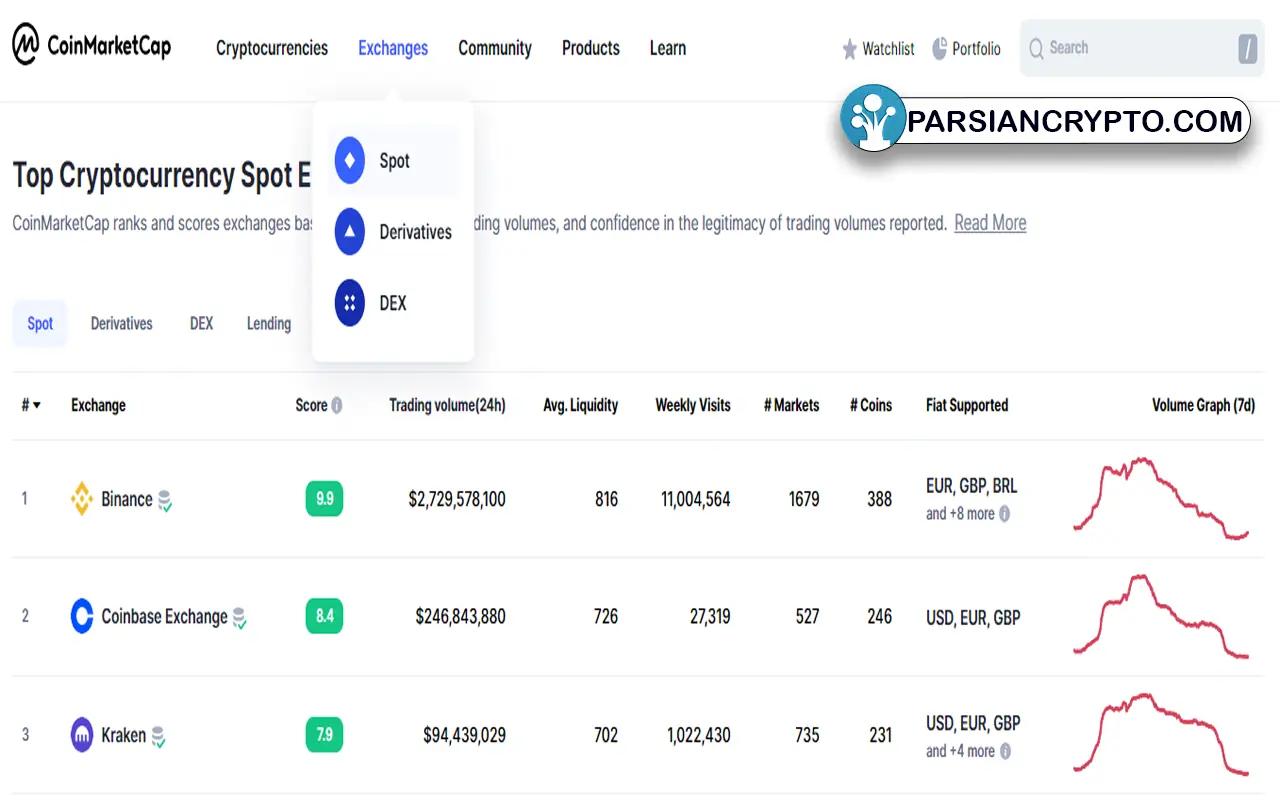Viewport: 1280px width, 800px height.
Task: Click Coinbase's 8.4 score badge
Action: pyautogui.click(x=324, y=616)
